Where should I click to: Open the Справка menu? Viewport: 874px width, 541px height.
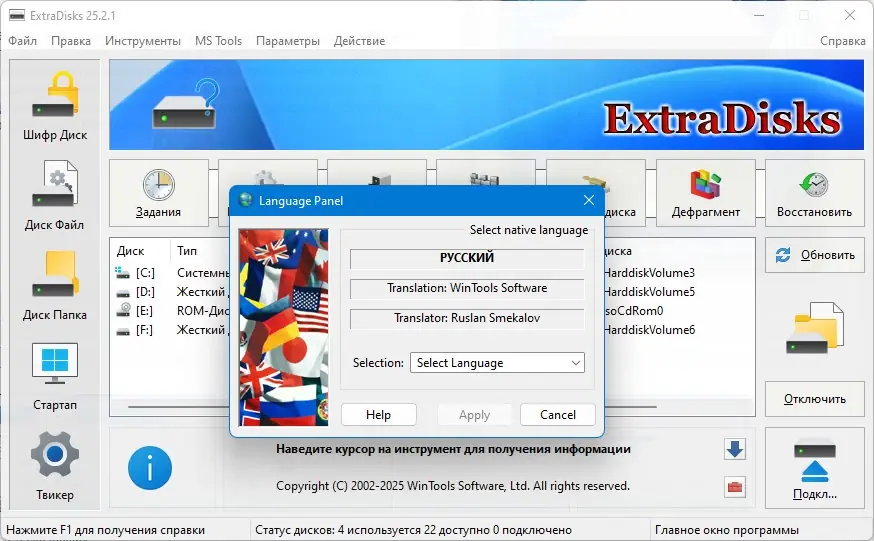point(842,41)
